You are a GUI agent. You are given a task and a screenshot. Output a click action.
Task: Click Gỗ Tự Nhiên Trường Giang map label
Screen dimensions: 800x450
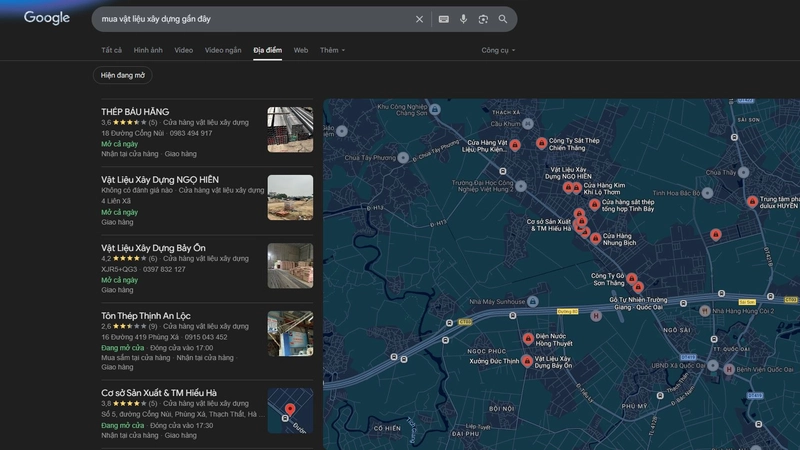(x=638, y=303)
